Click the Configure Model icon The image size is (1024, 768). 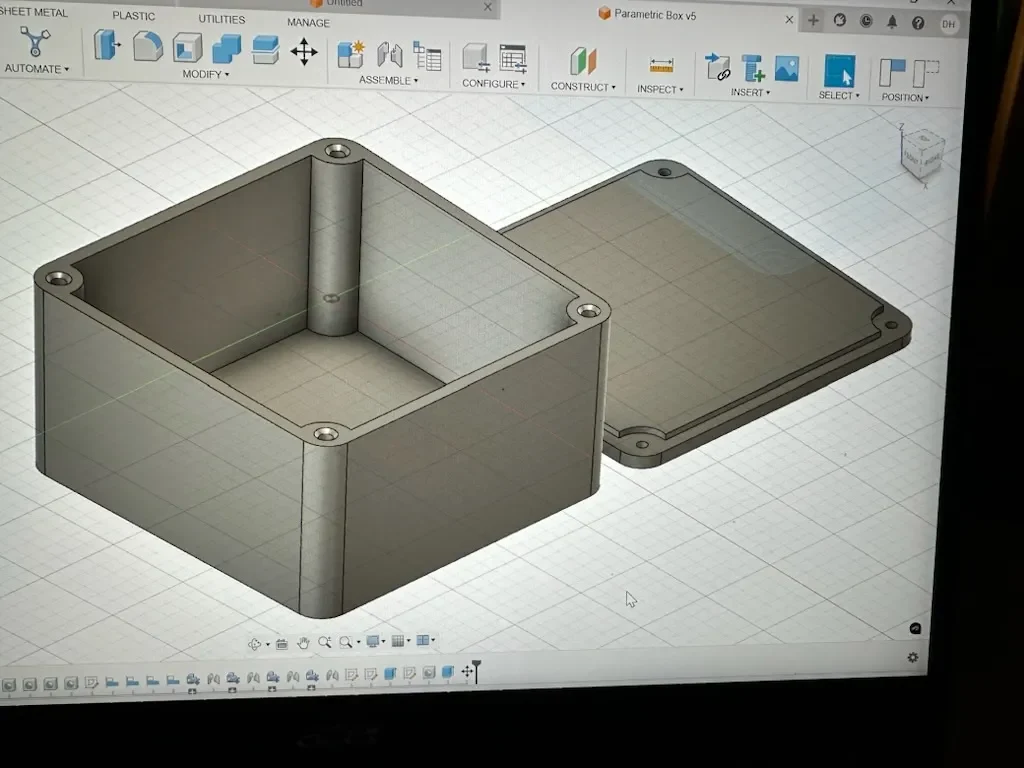476,58
